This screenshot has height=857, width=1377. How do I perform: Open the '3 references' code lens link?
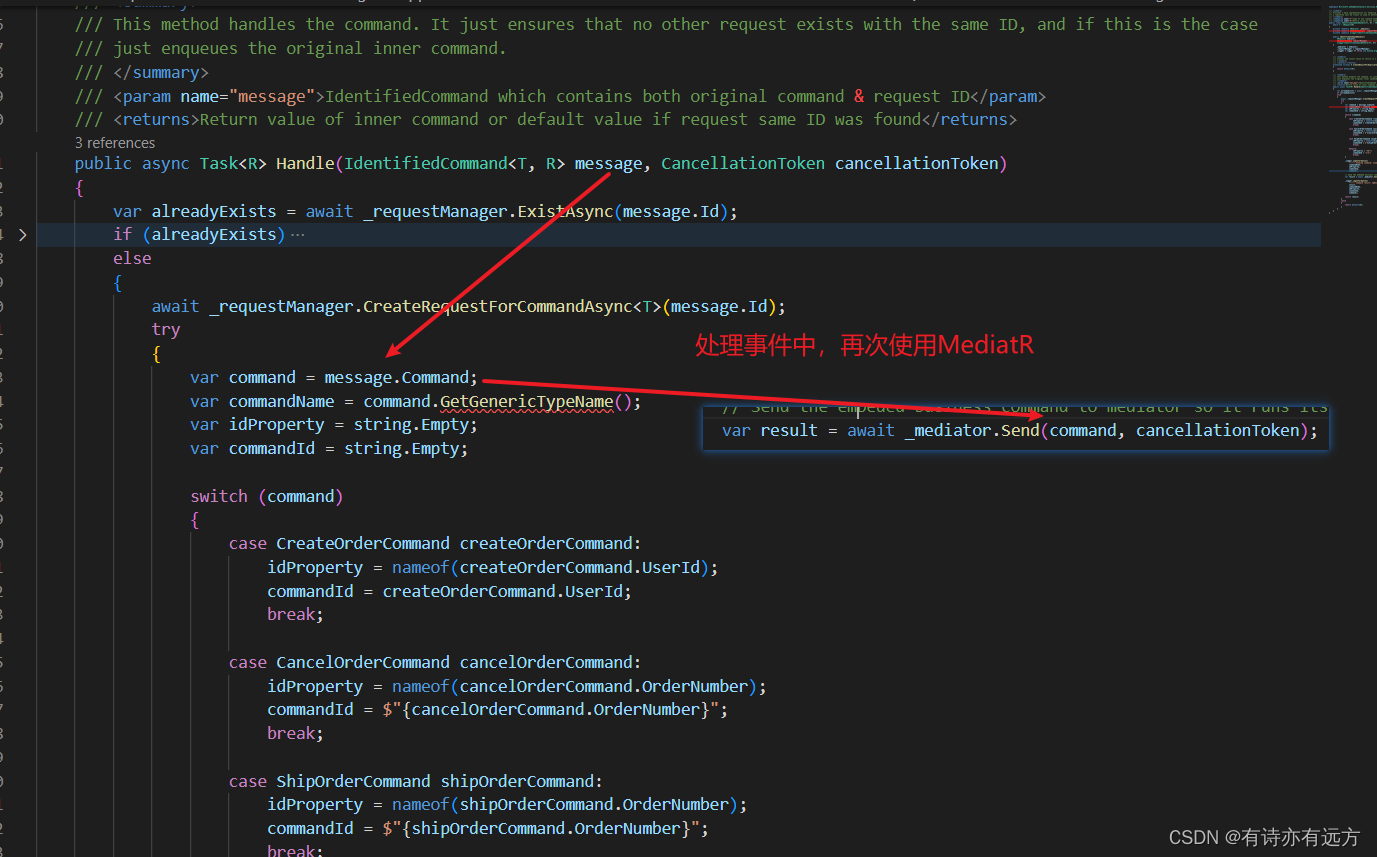tap(115, 143)
